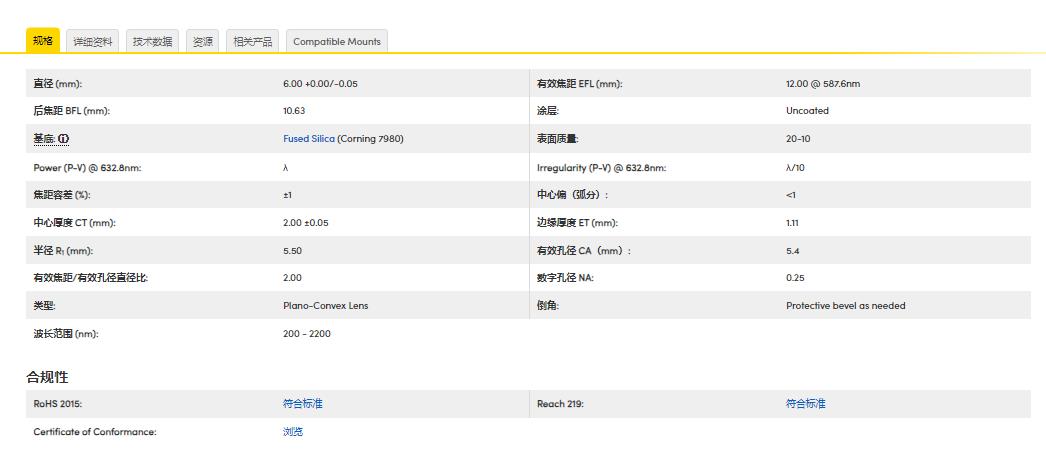Screen dimensions: 1046x476
Task: Select the focal tolerance value ±1
Action: click(288, 195)
